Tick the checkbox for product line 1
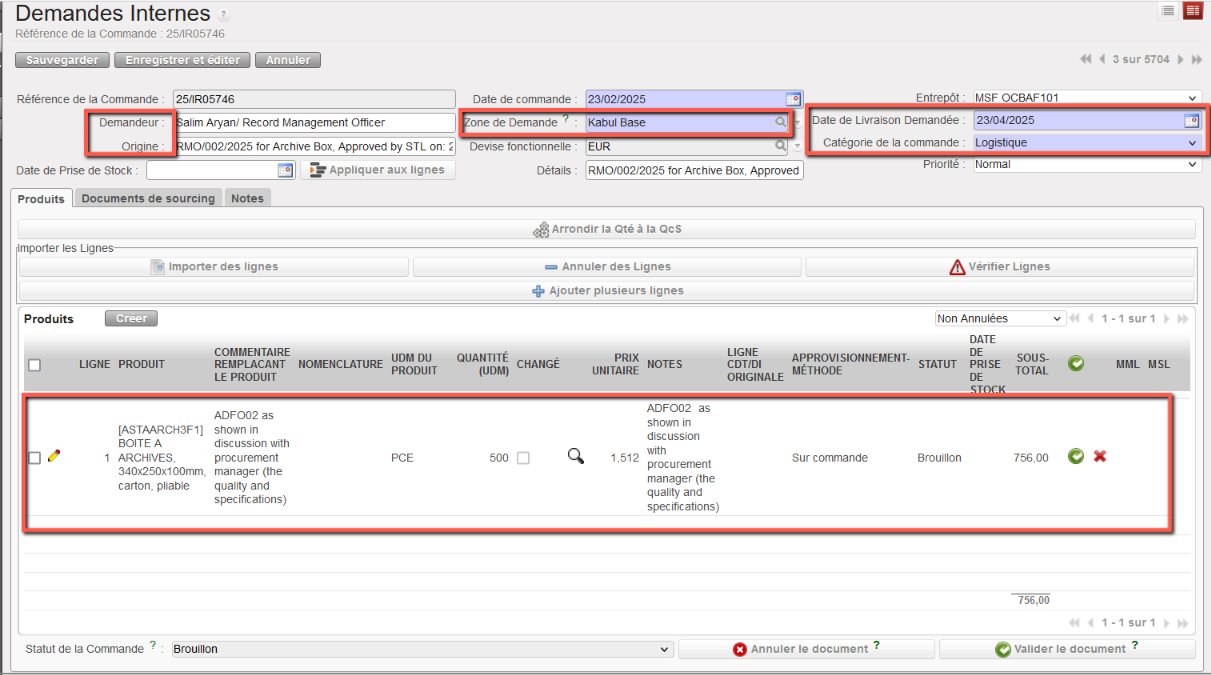 (x=34, y=458)
